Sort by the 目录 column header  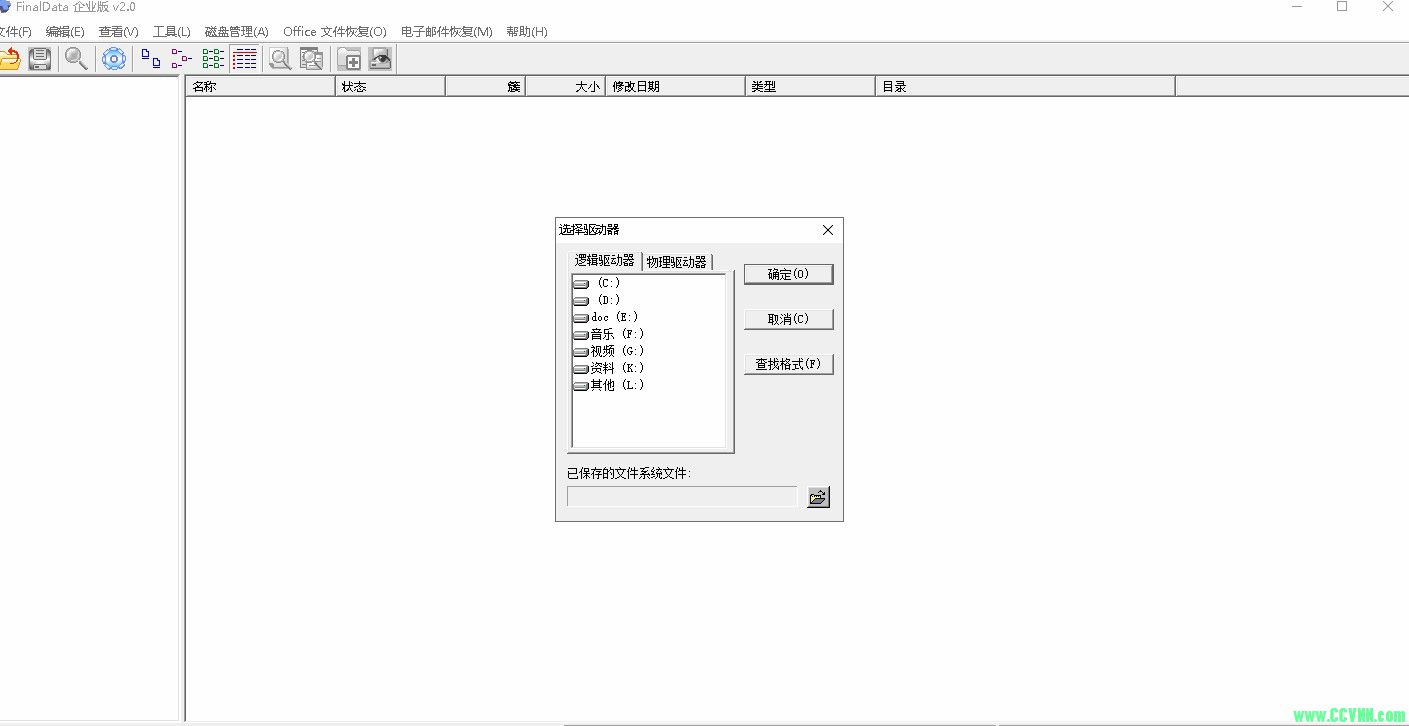1025,87
